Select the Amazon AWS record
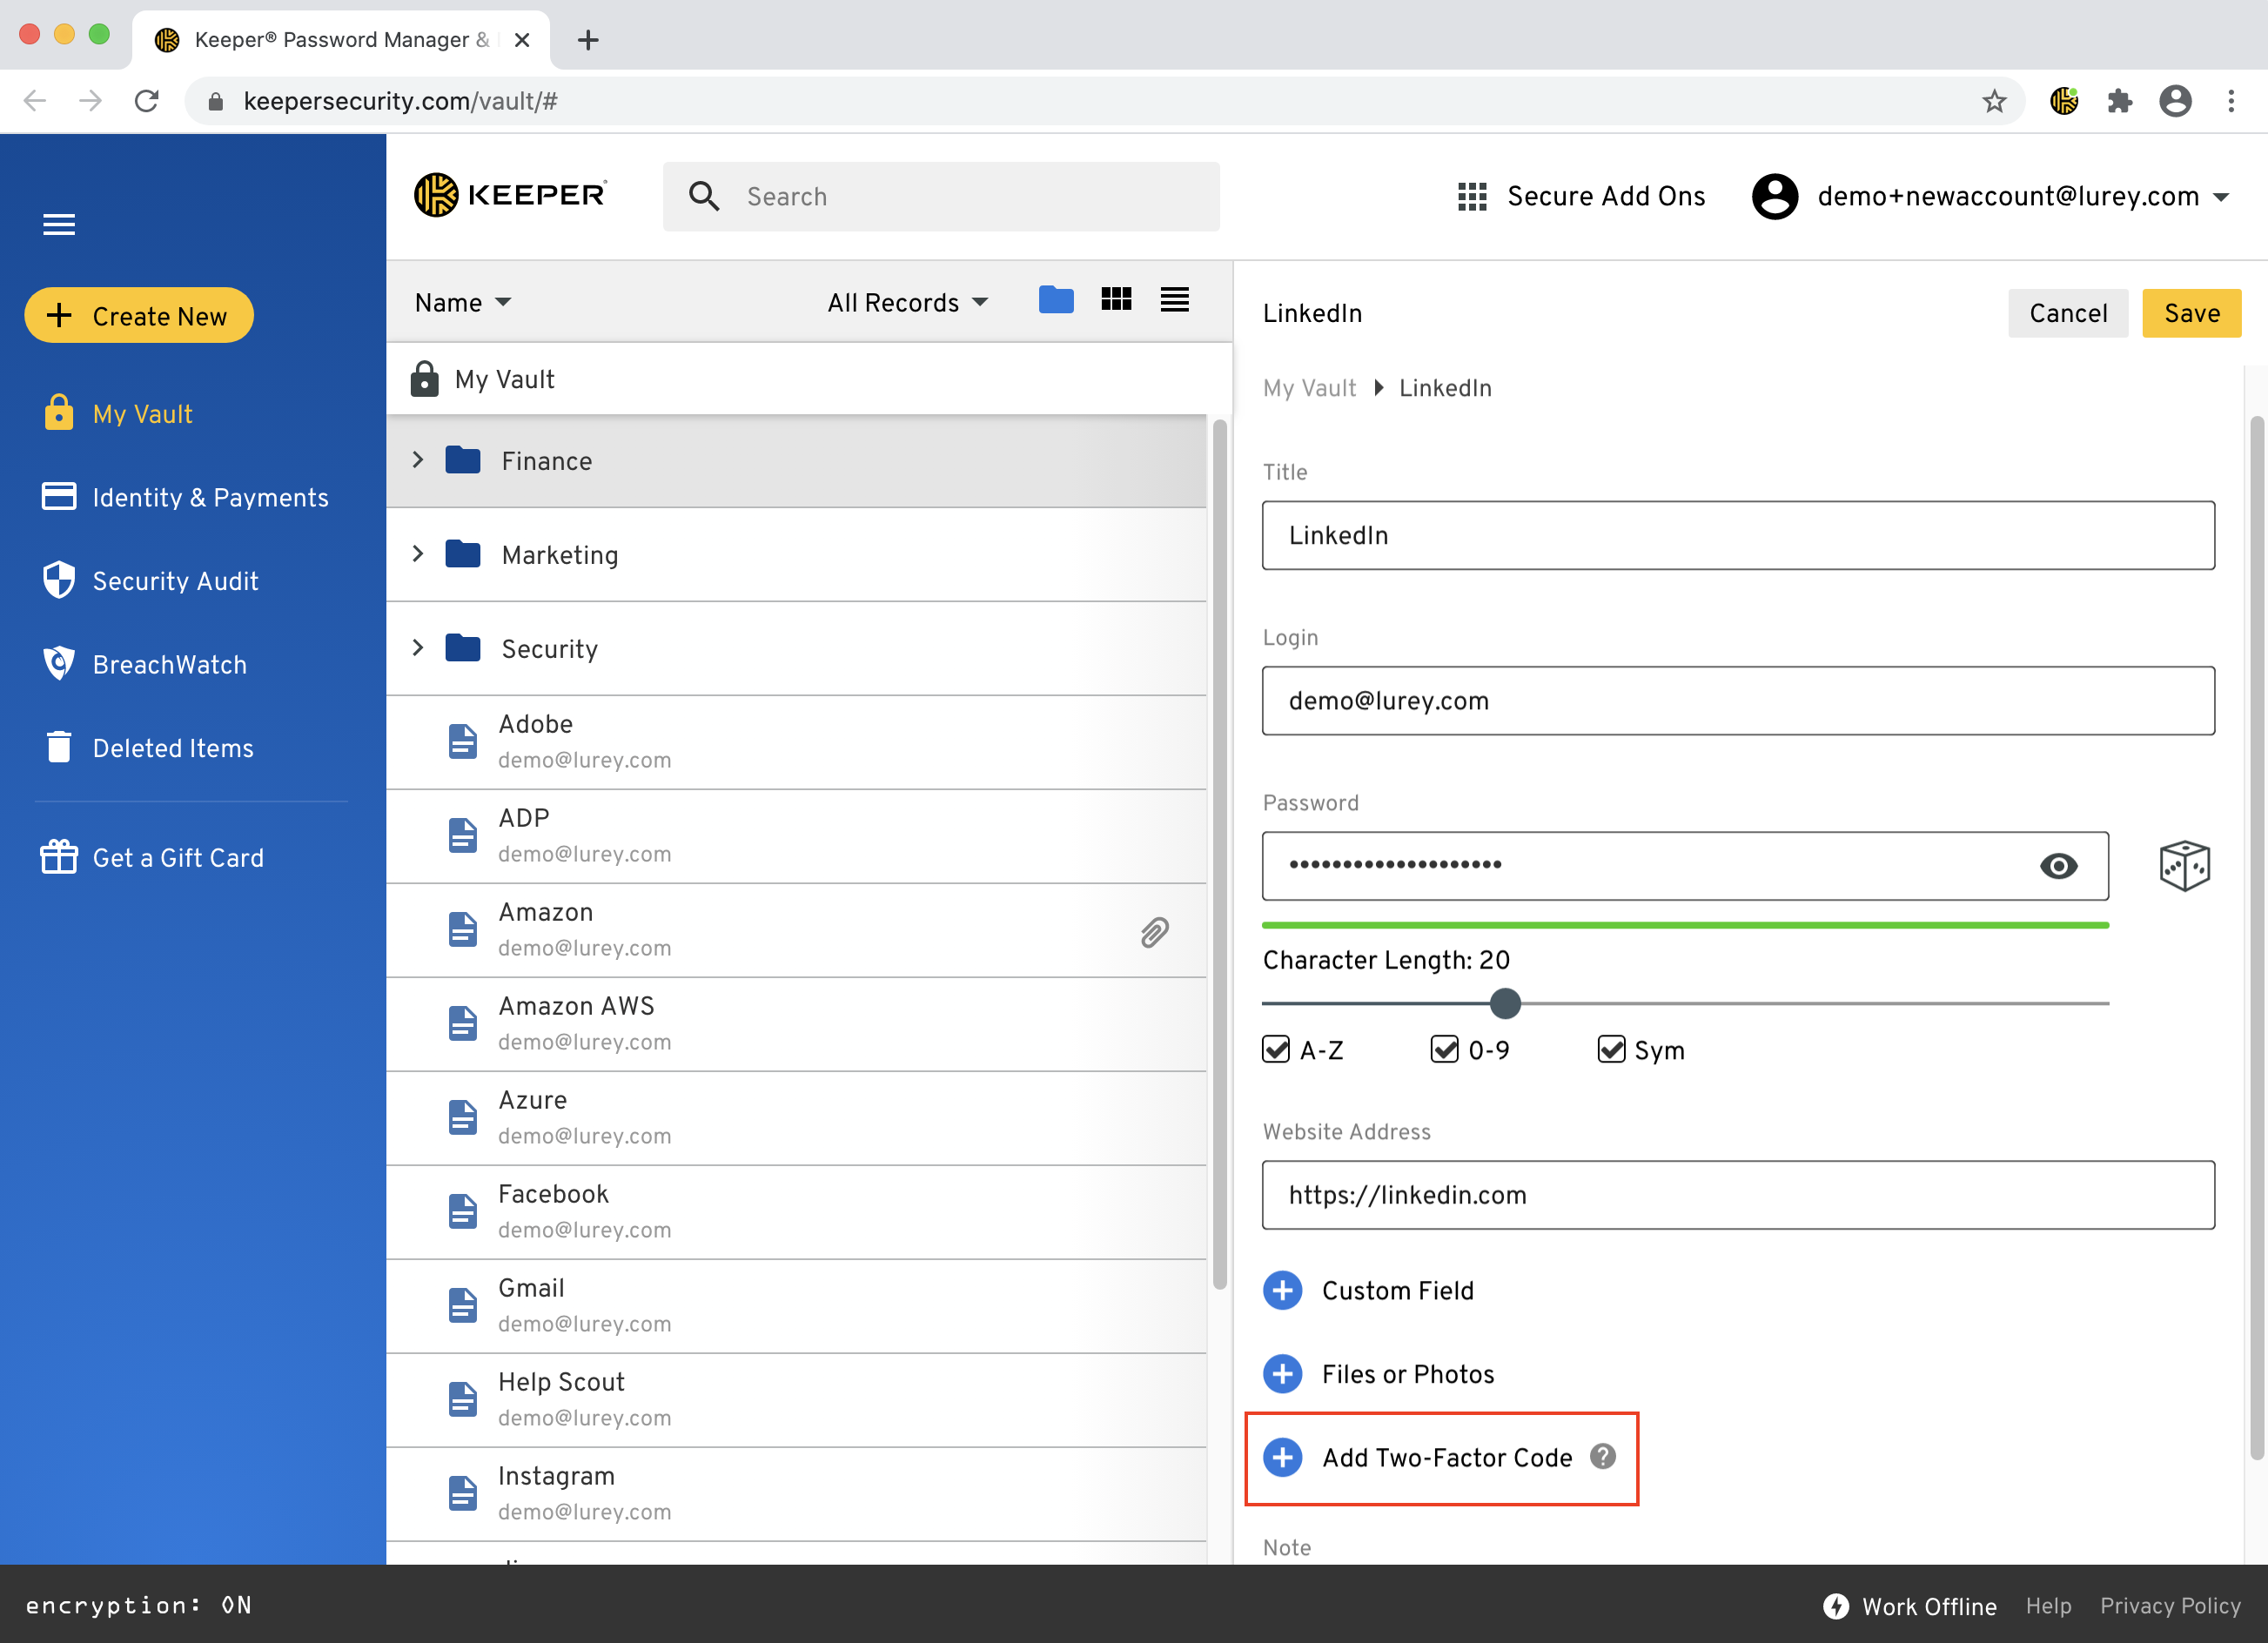2268x1643 pixels. 796,1023
